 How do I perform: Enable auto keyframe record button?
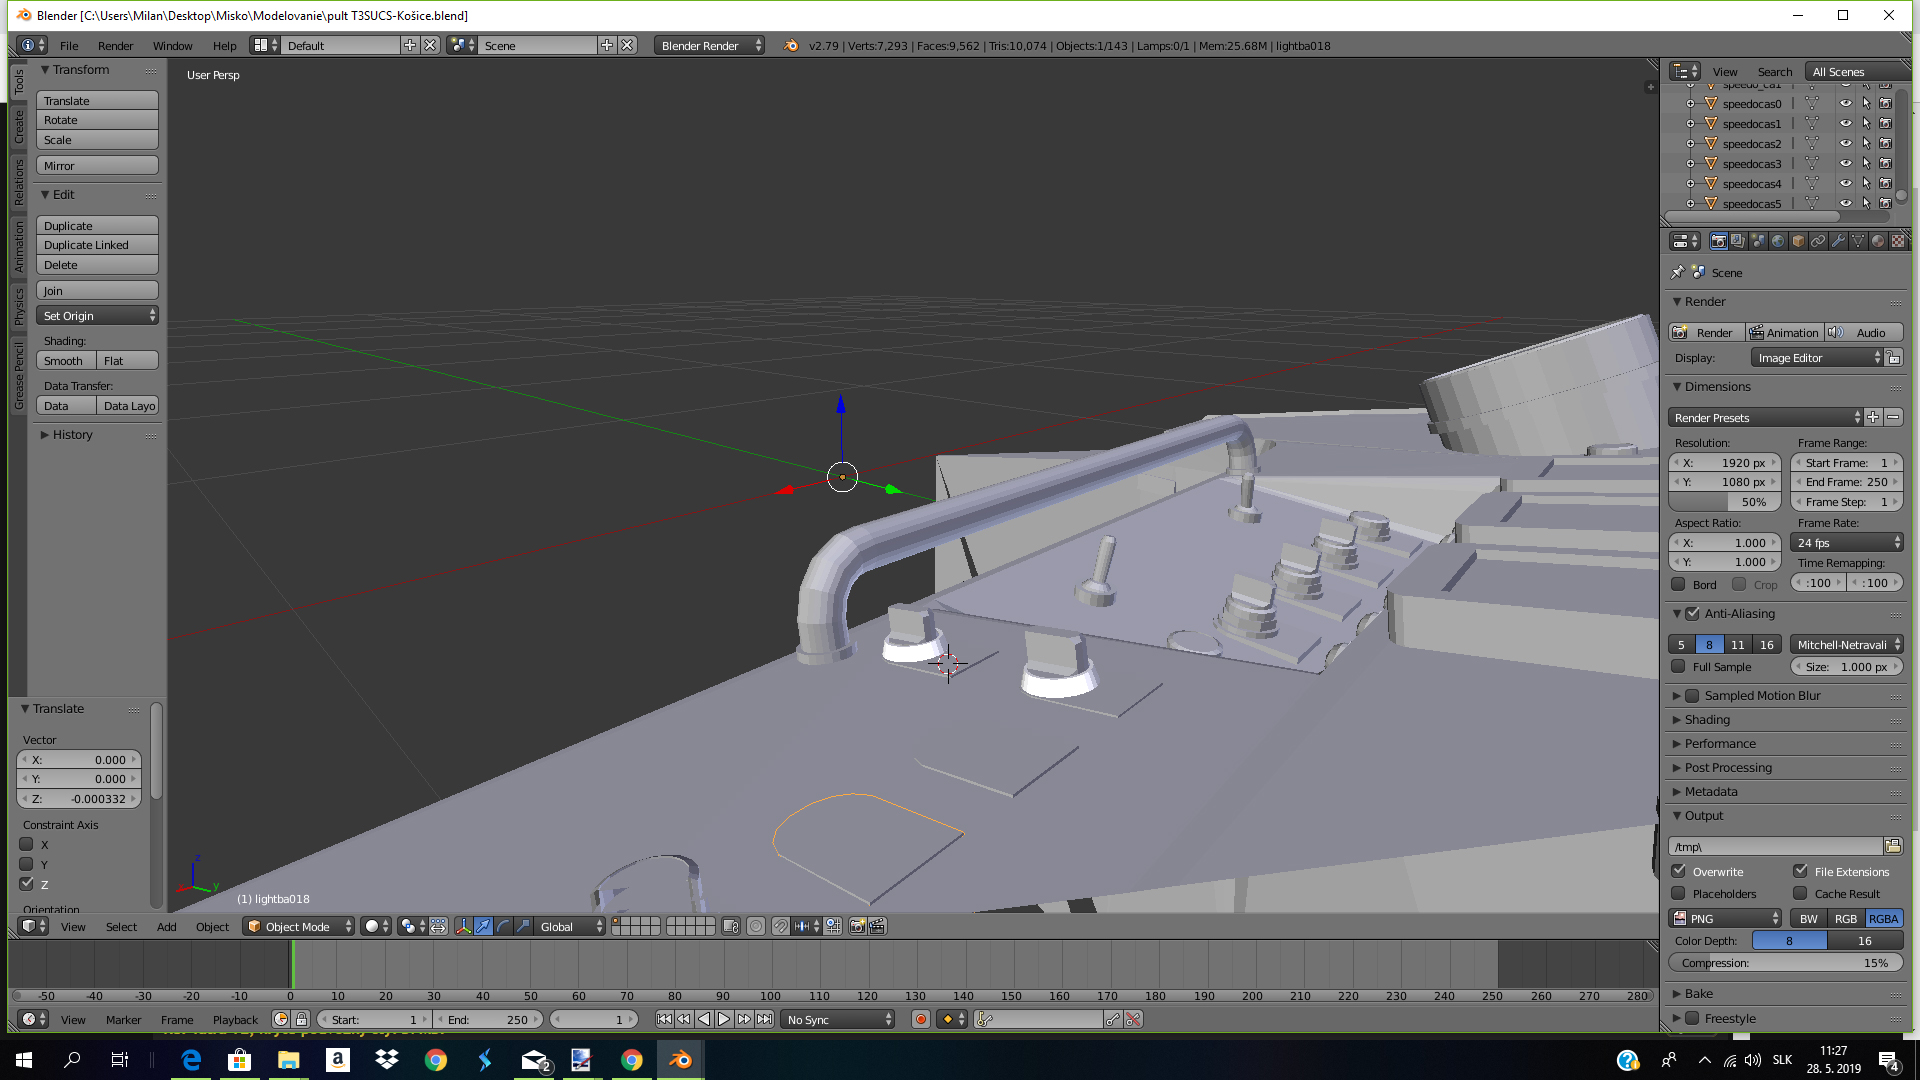[921, 1019]
